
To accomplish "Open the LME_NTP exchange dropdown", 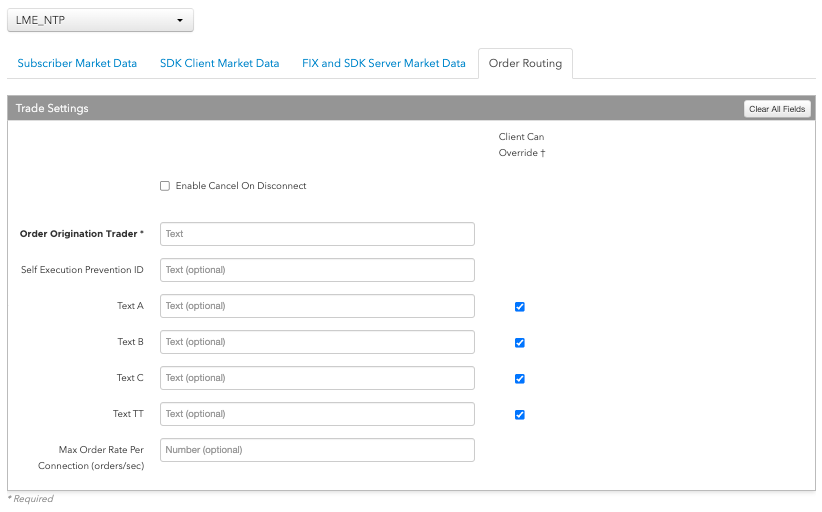I will point(100,20).
